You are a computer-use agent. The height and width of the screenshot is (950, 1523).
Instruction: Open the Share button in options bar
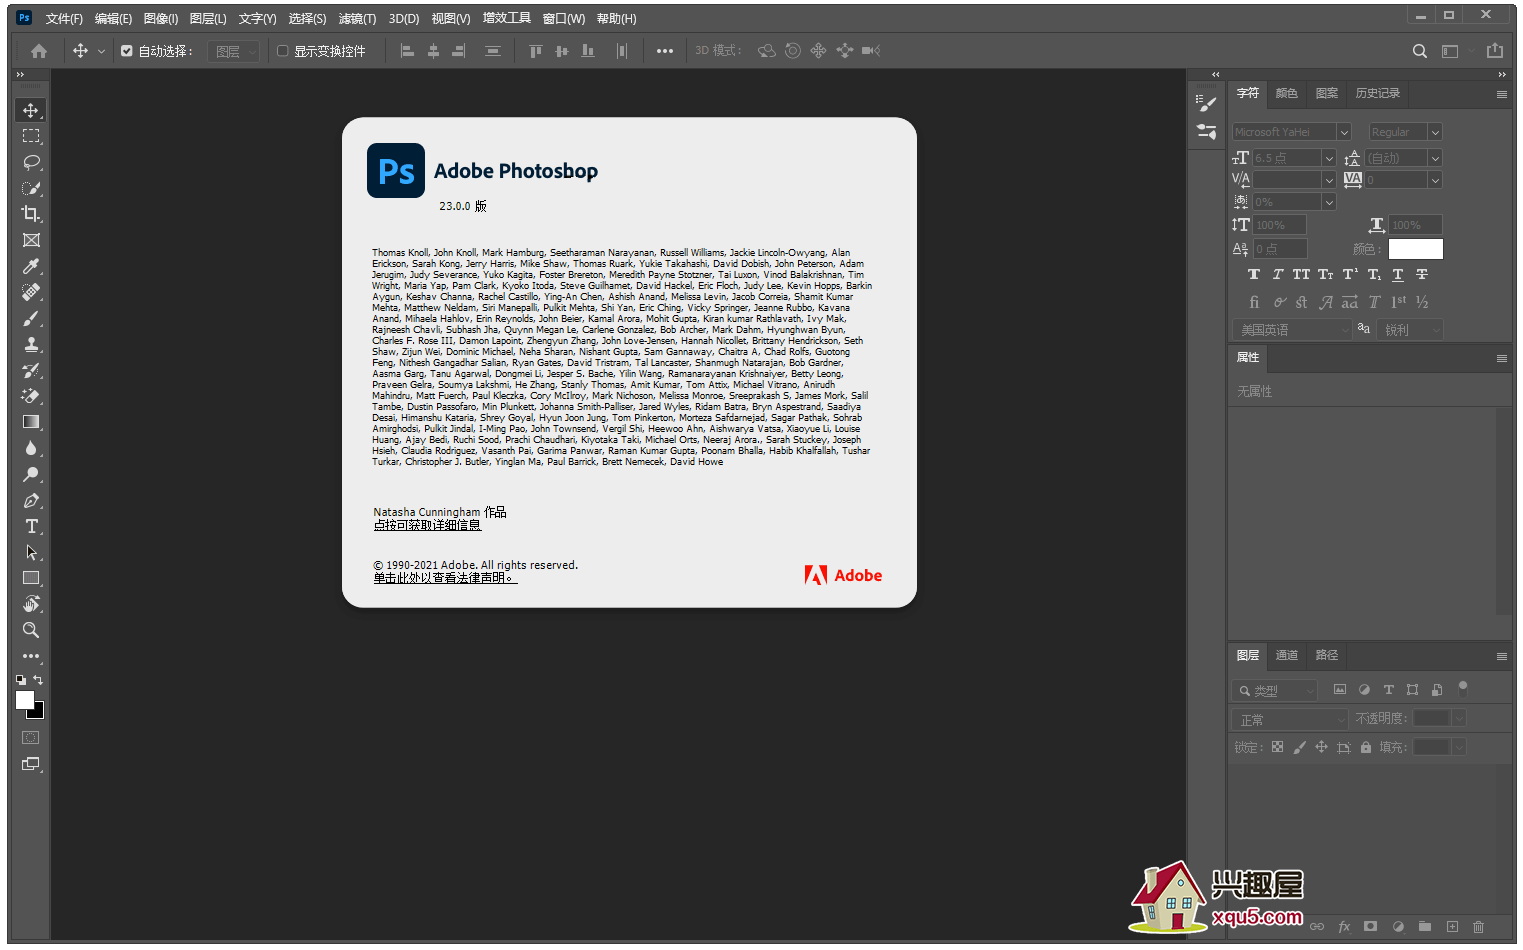click(x=1495, y=51)
